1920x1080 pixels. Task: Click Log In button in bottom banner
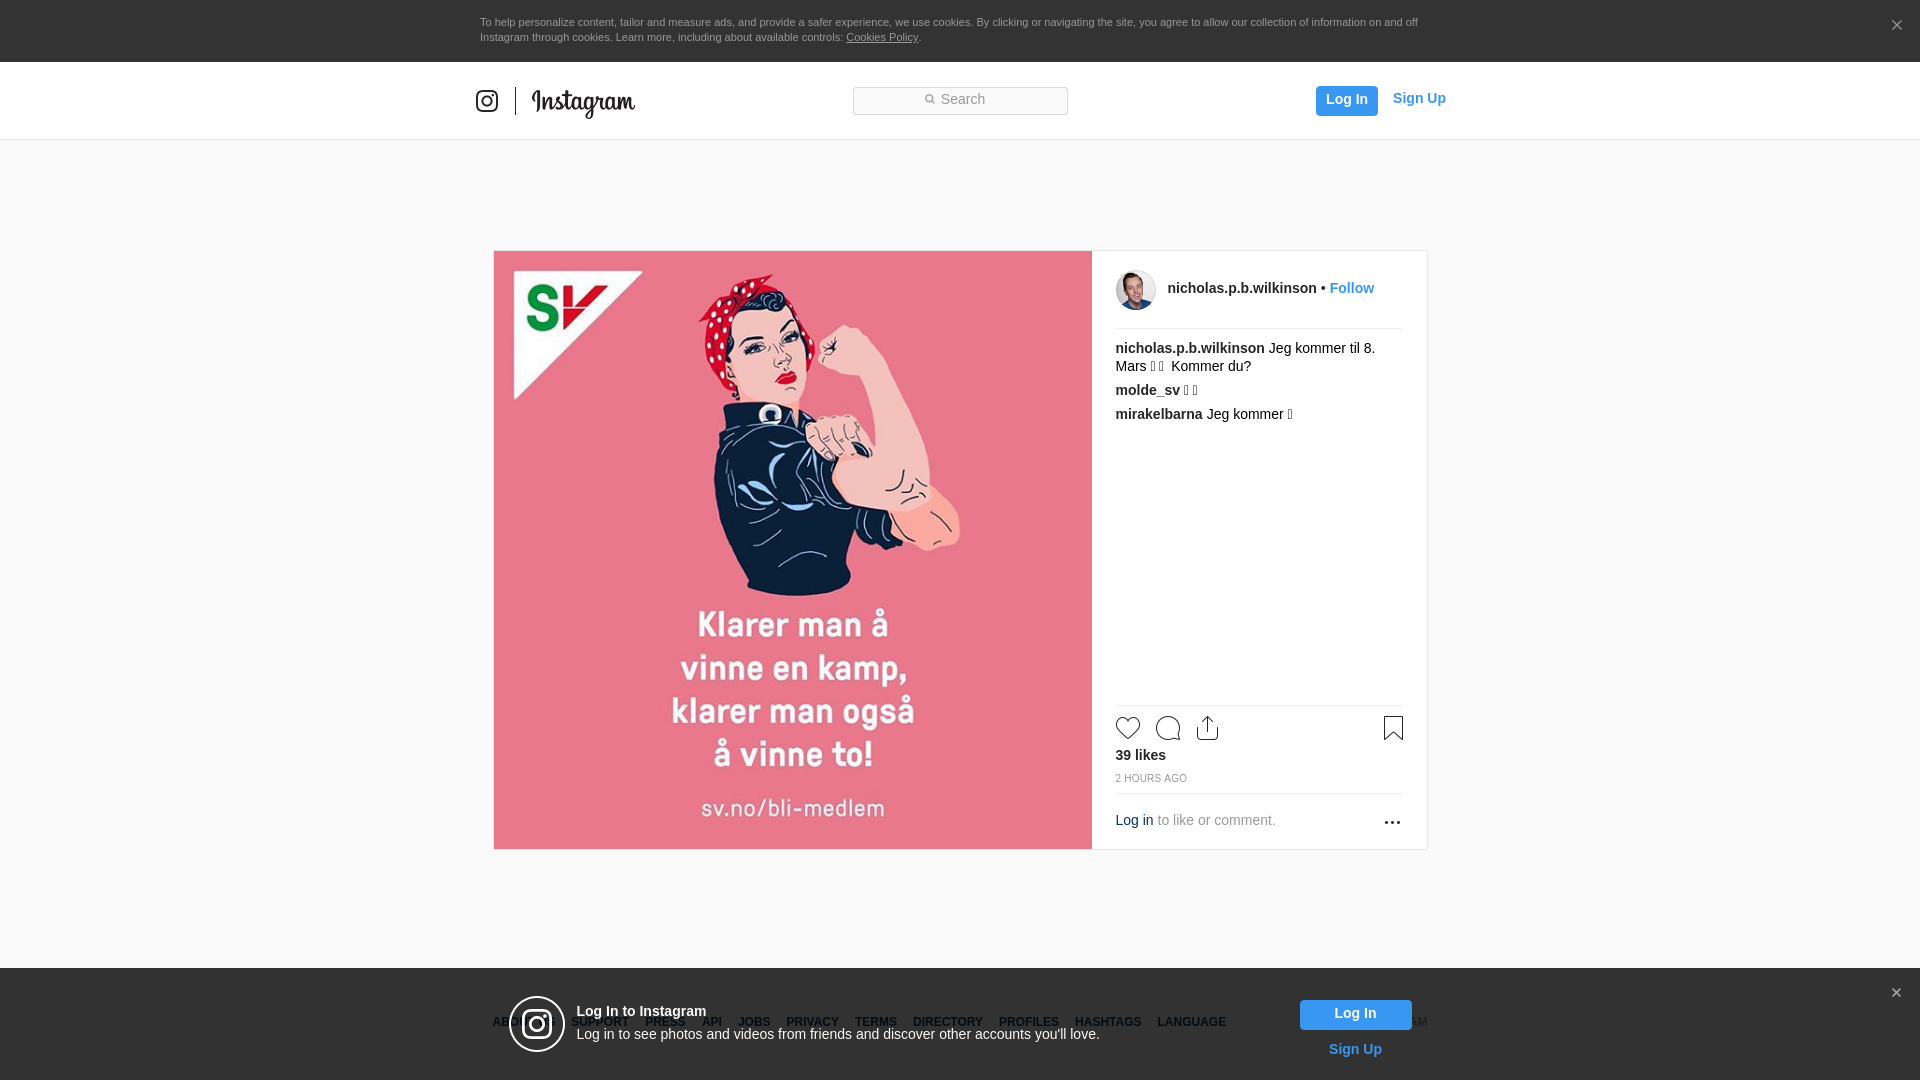pos(1355,1015)
